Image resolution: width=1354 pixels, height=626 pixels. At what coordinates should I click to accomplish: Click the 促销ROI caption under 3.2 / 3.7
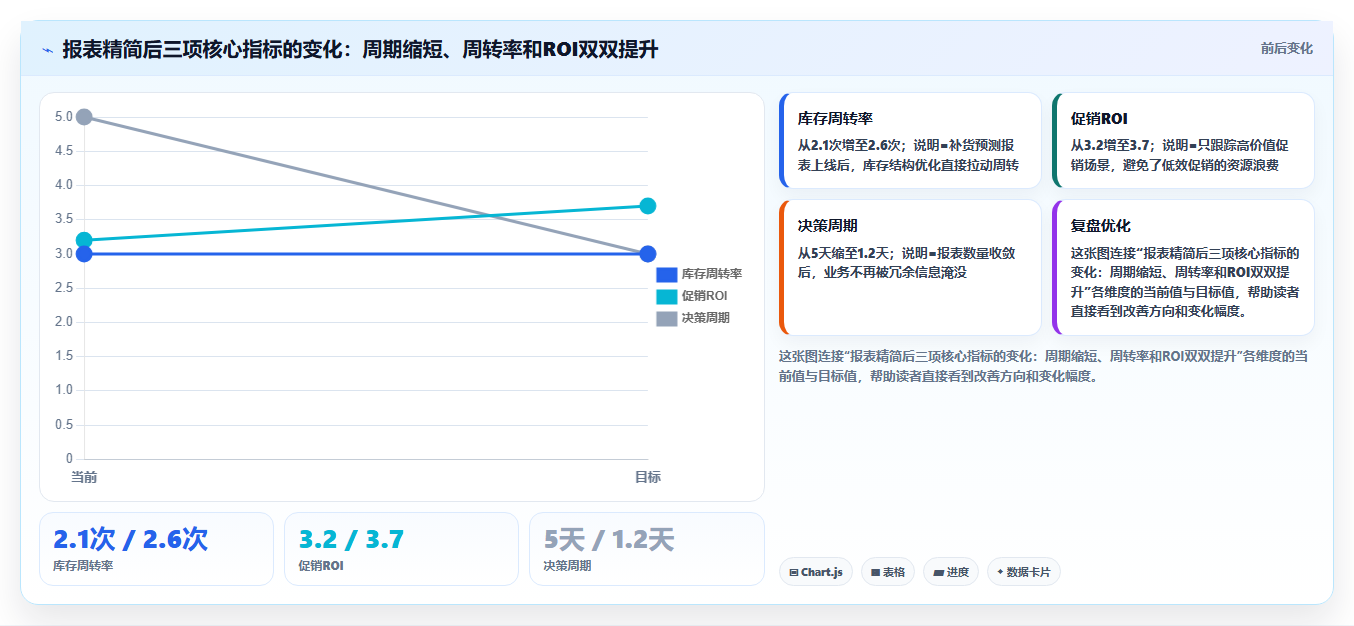320,566
